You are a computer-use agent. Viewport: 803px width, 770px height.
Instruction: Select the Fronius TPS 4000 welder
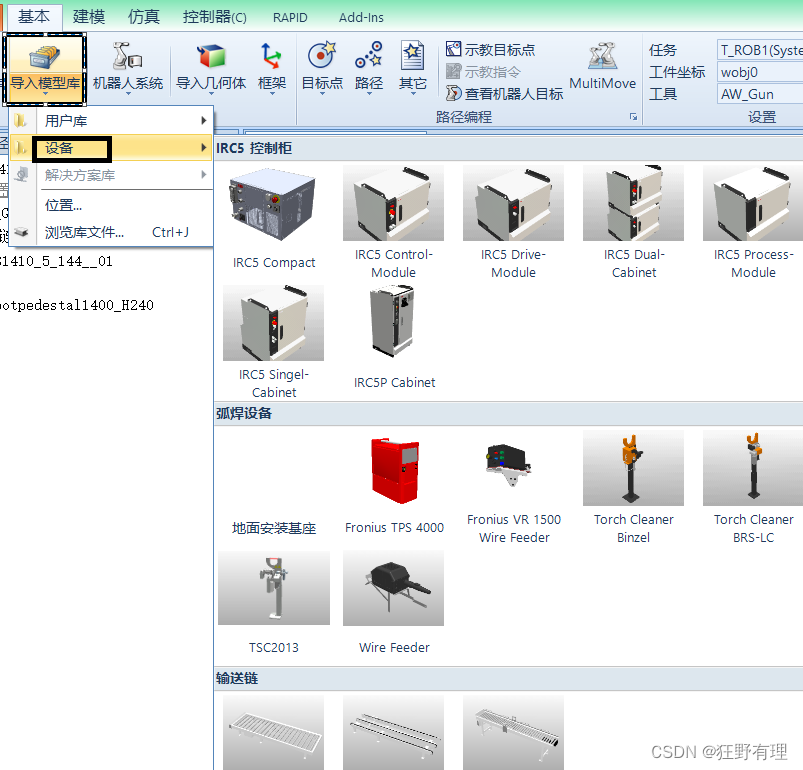pyautogui.click(x=393, y=484)
